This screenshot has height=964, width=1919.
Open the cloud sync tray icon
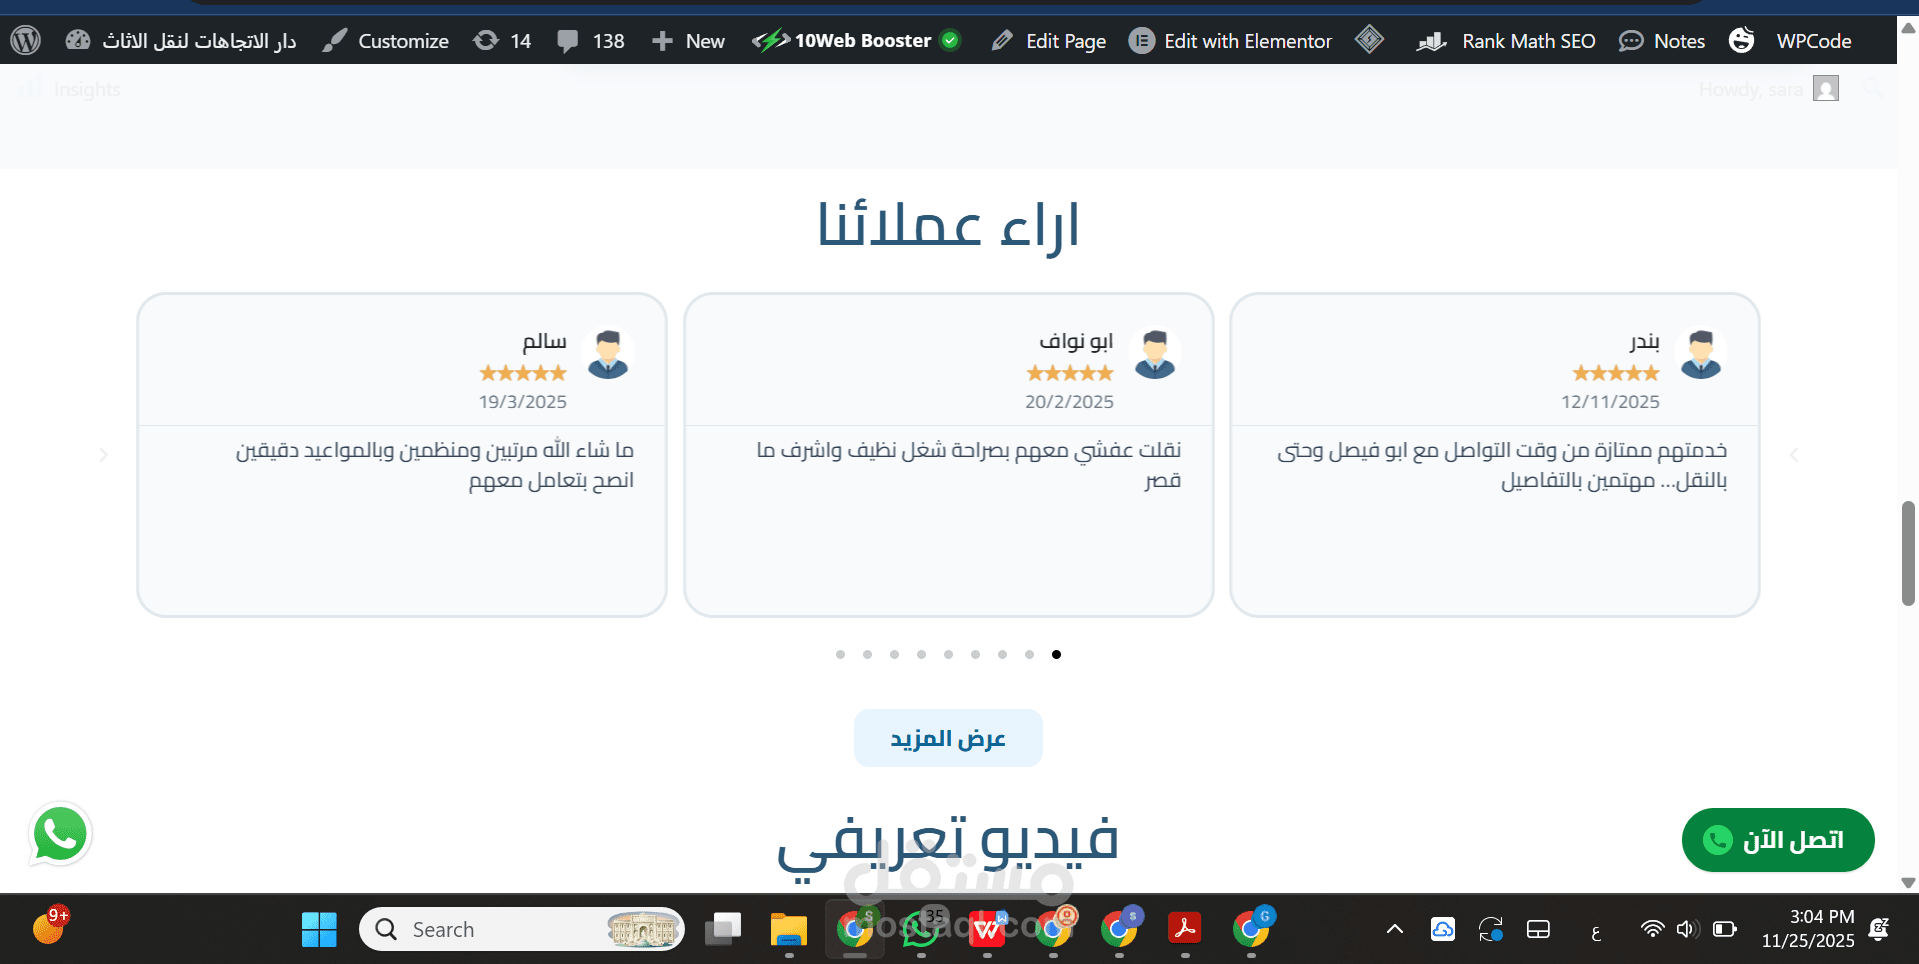(1443, 929)
